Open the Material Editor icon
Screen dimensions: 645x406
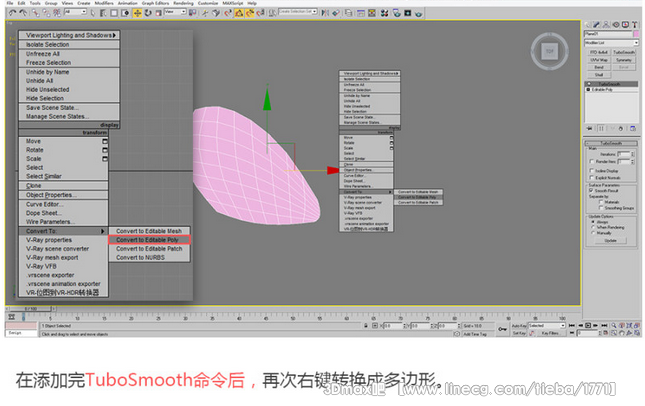[x=385, y=13]
